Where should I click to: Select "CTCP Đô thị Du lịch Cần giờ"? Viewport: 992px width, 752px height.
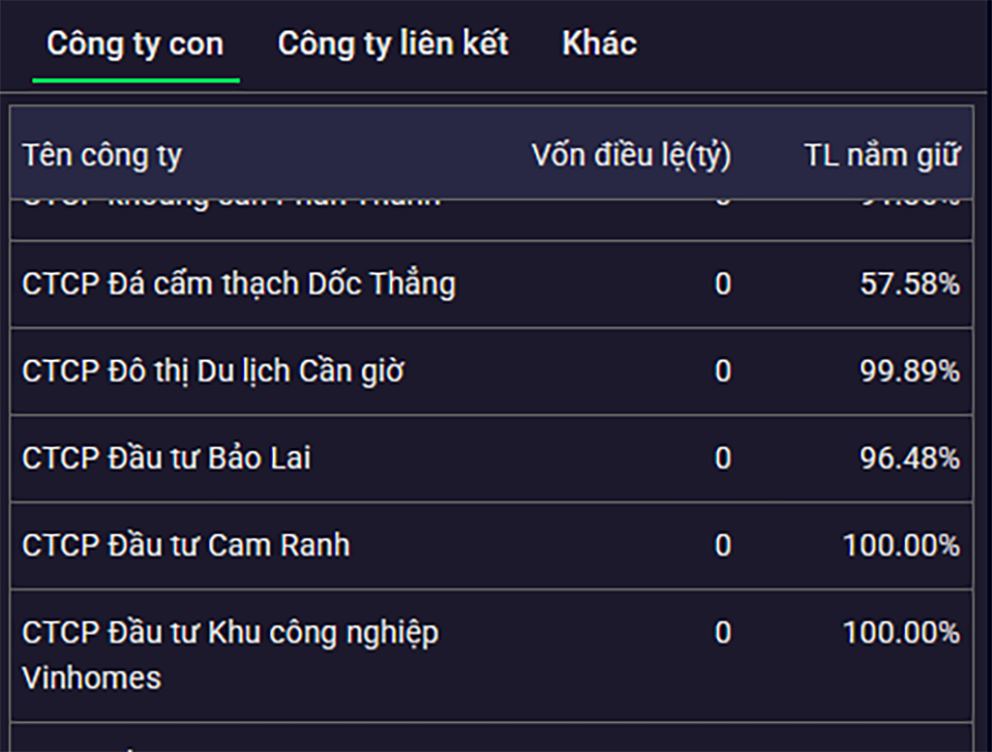coord(213,370)
